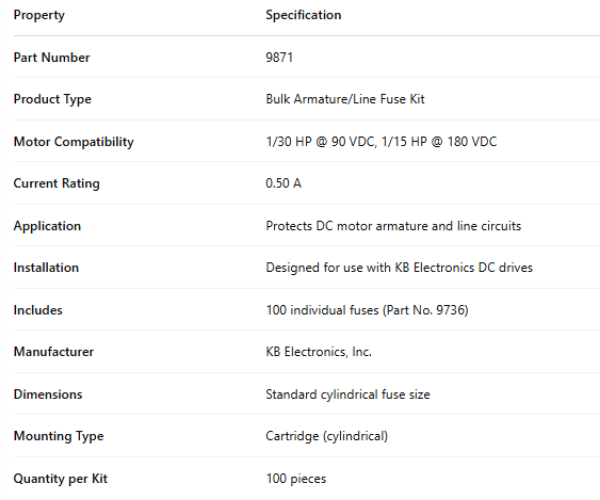Click the Product Type label
600x500 pixels.
[52, 100]
